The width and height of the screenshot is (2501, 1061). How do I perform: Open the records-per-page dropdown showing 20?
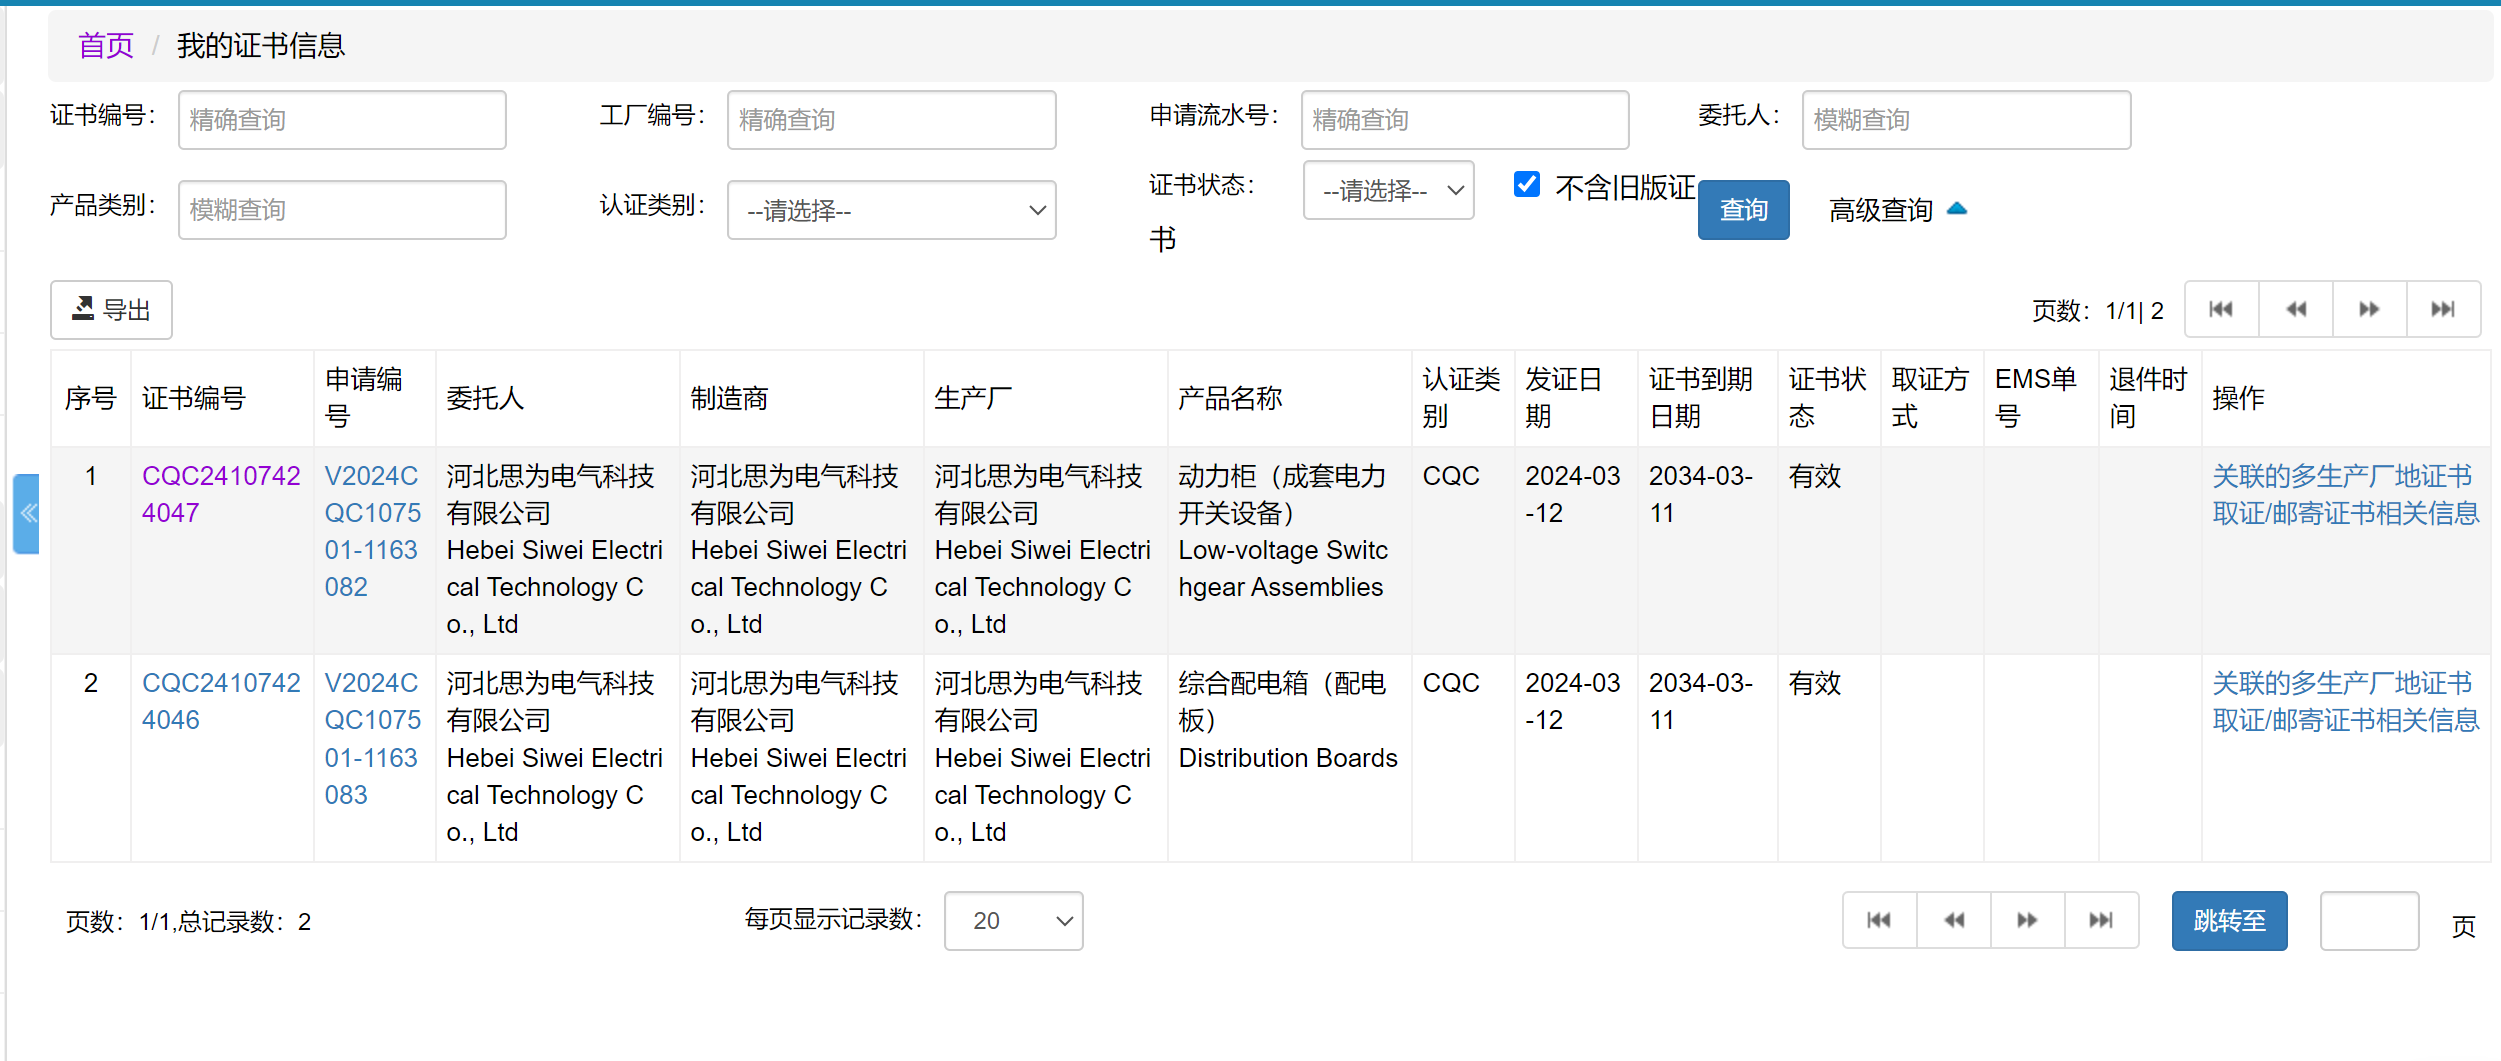1013,920
